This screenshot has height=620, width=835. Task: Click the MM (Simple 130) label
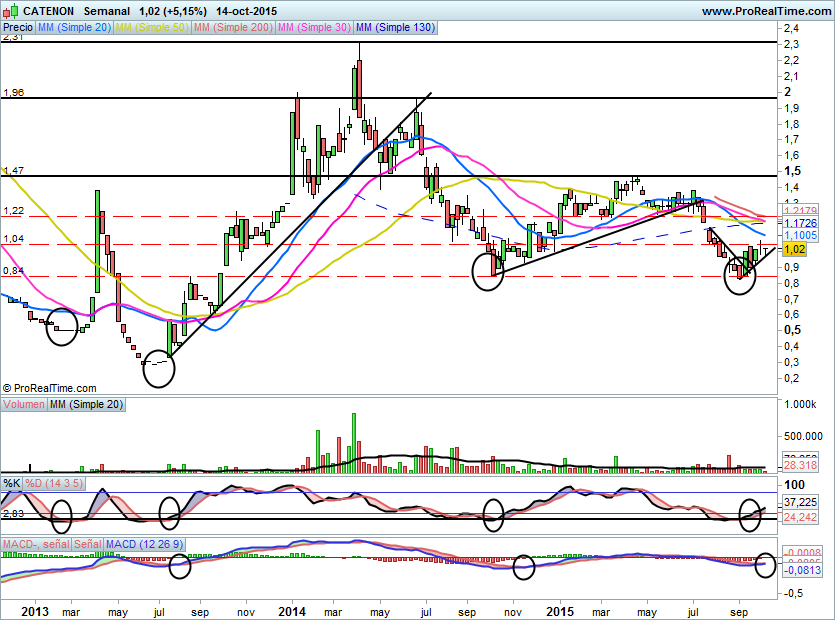396,28
